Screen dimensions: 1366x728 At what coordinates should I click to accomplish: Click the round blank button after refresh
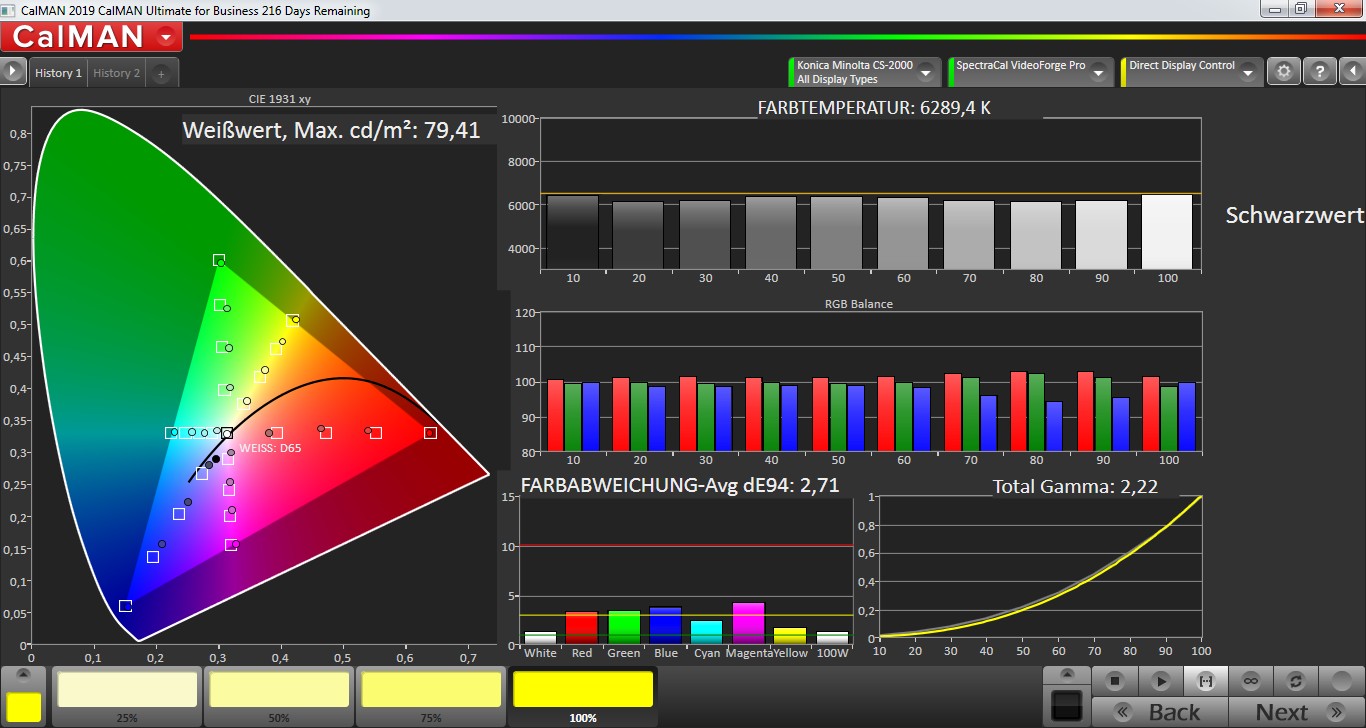pos(1340,681)
